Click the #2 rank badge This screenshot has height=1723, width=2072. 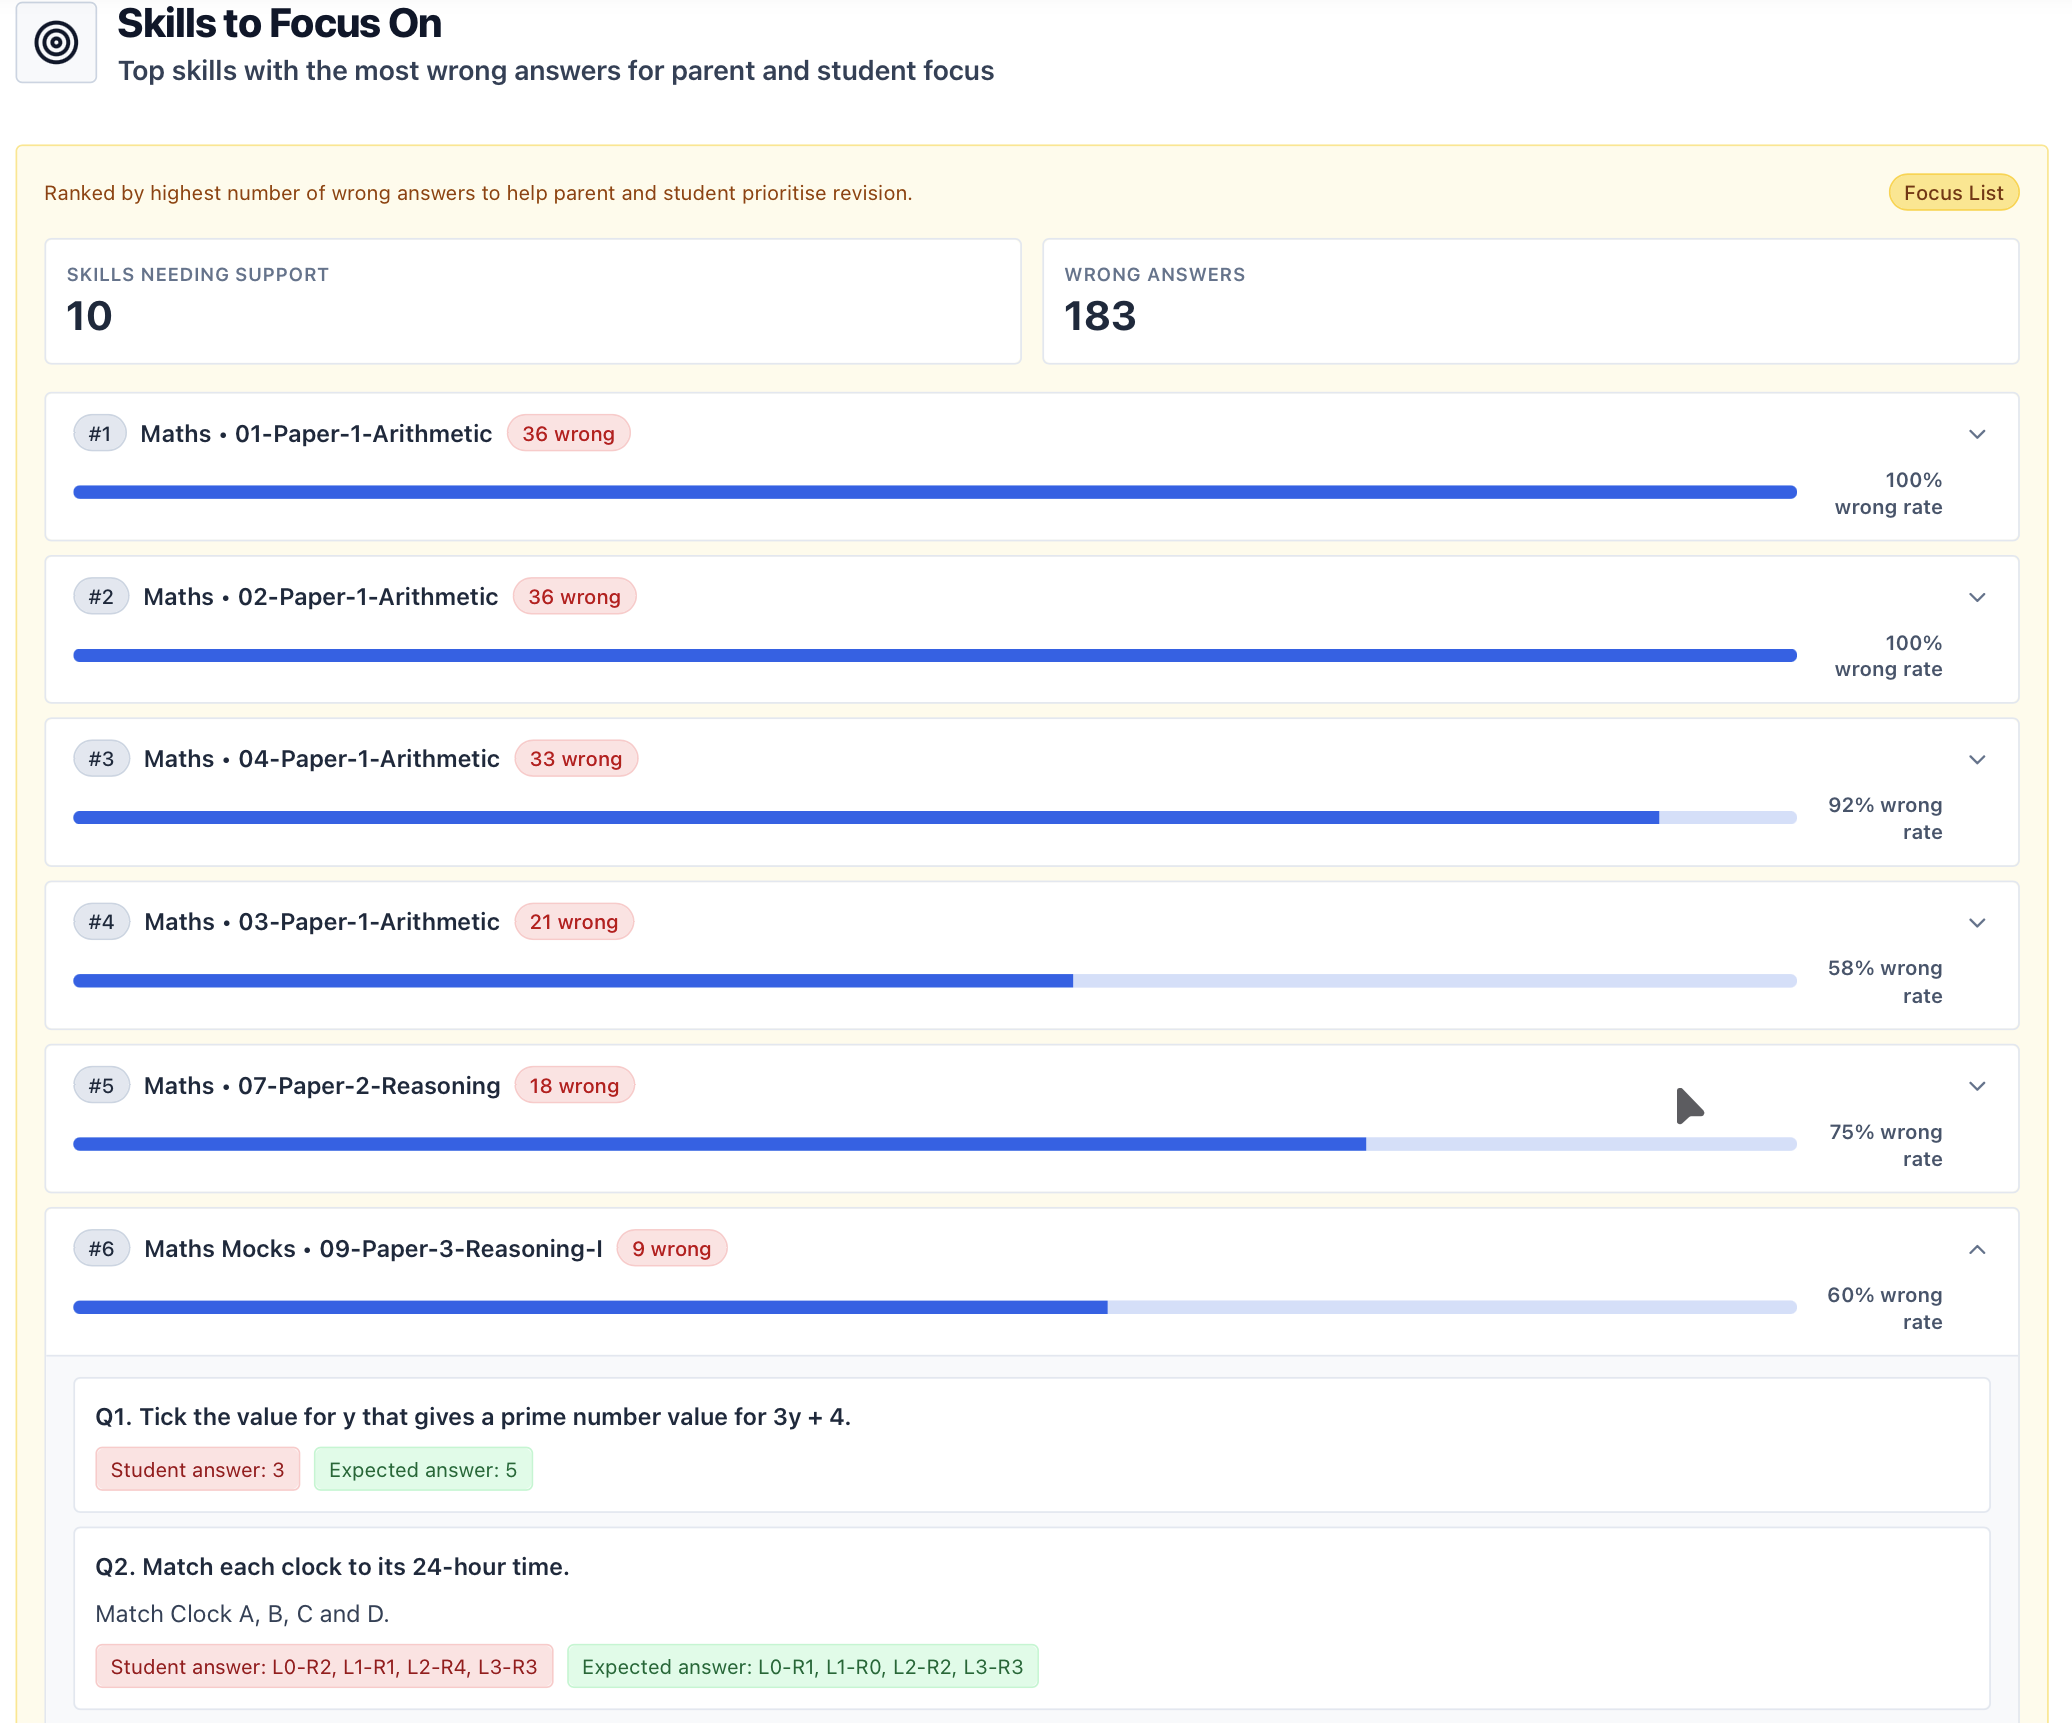(x=101, y=597)
